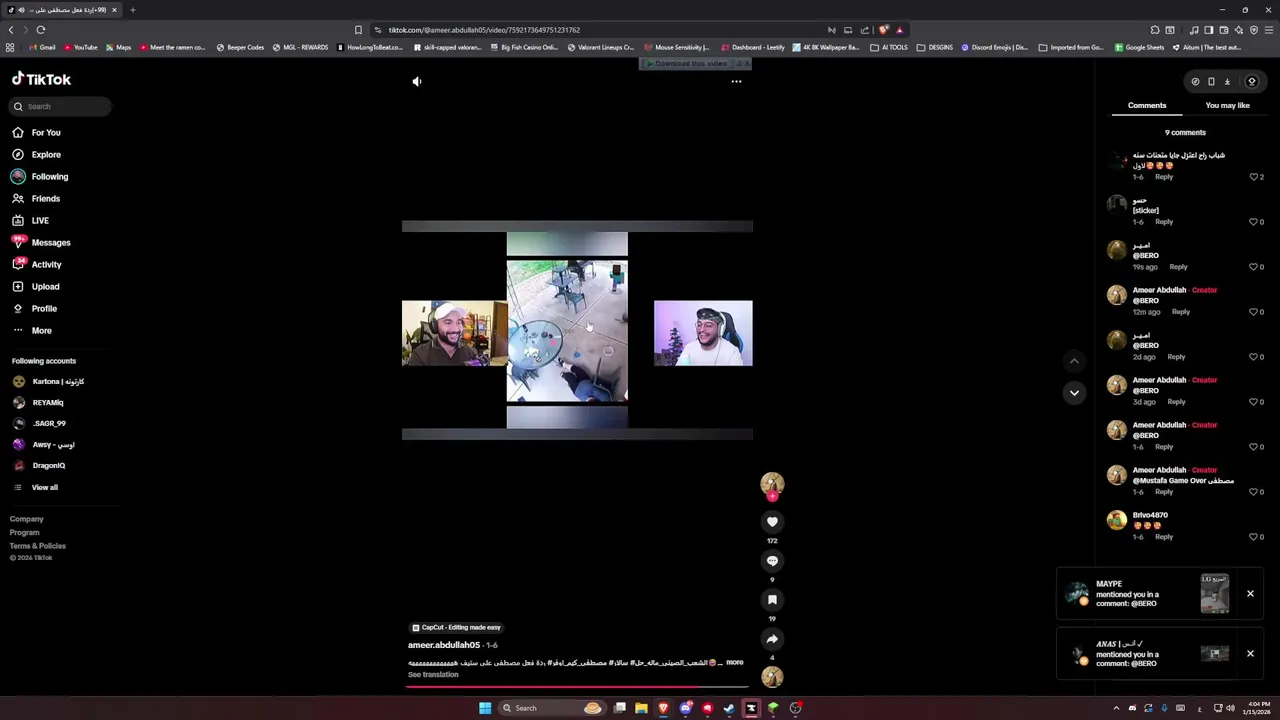This screenshot has height=720, width=1280.
Task: Like the [sticker] comment
Action: [1254, 222]
